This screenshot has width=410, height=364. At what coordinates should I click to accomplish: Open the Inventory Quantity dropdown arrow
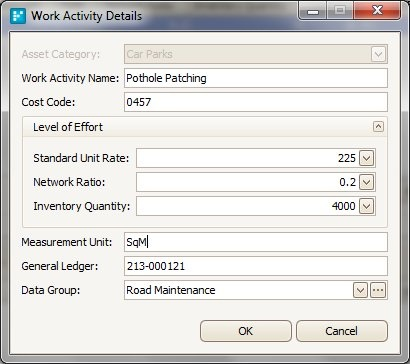click(367, 206)
